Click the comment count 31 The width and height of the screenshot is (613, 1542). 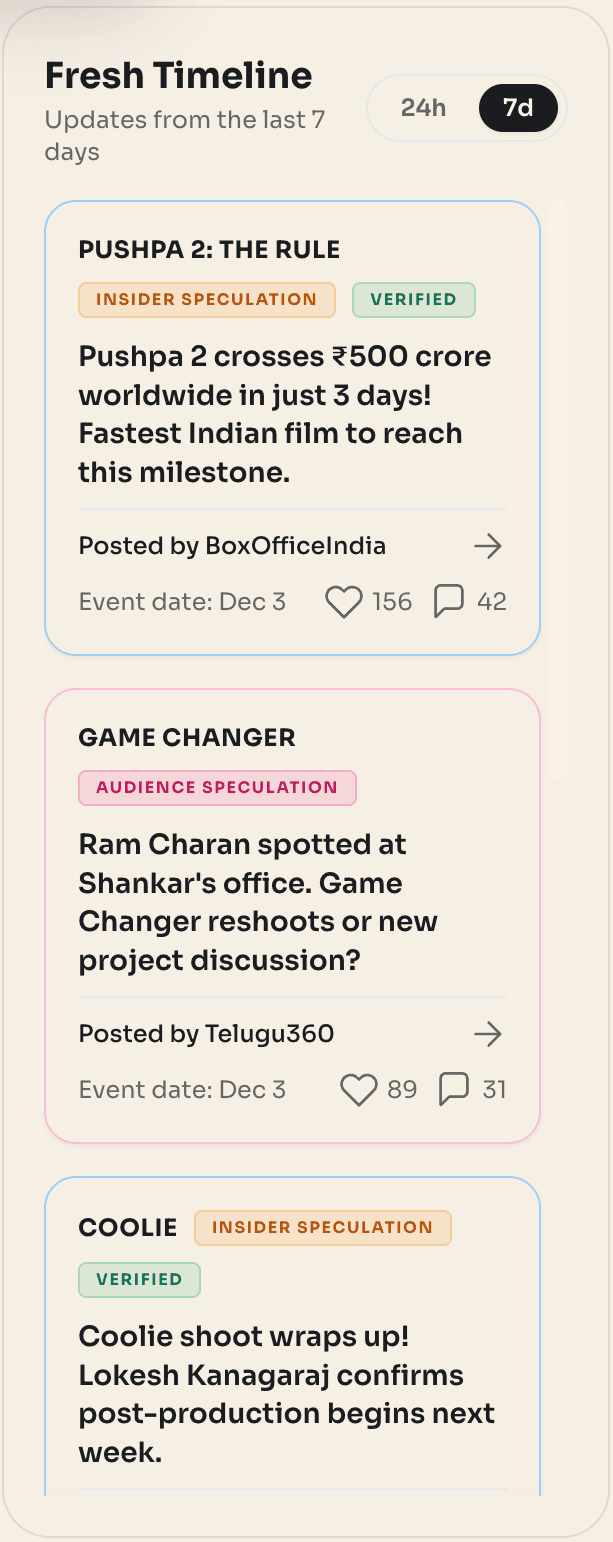click(493, 1089)
